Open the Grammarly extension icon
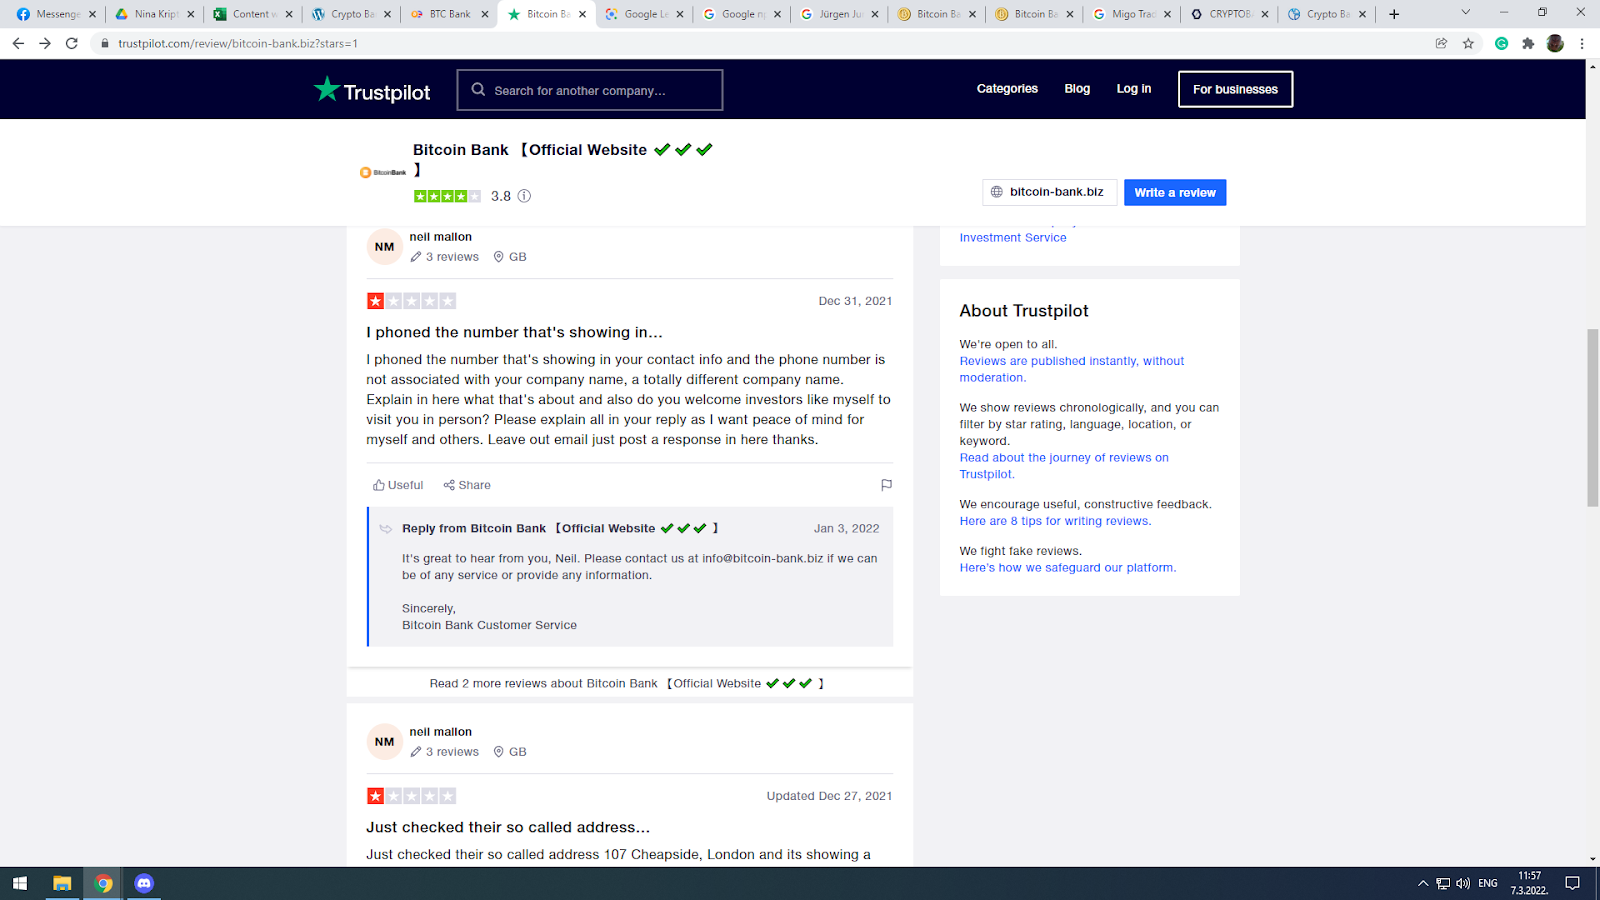Viewport: 1600px width, 900px height. (x=1501, y=43)
